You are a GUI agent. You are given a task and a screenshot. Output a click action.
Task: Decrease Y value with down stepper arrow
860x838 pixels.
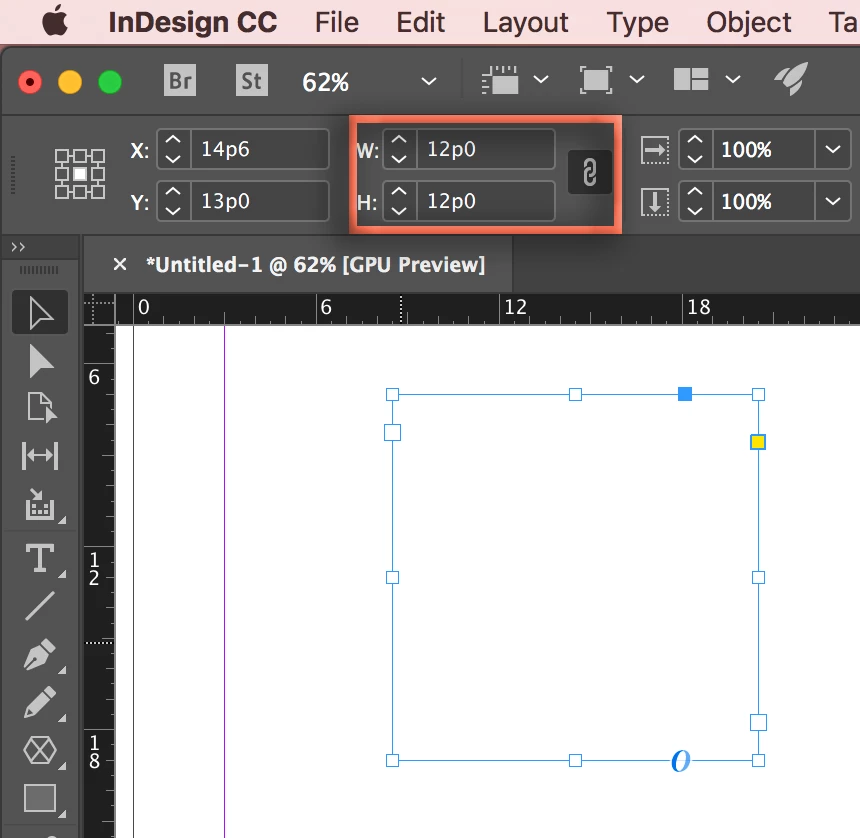[173, 211]
